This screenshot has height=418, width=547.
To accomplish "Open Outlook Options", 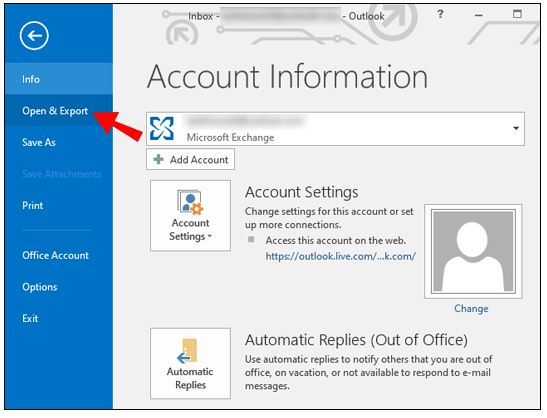I will 39,287.
